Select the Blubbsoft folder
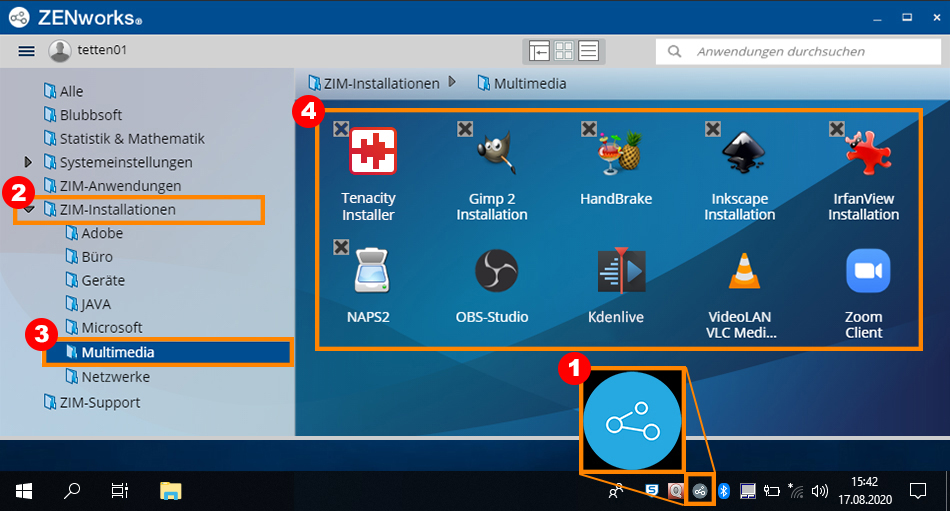 pyautogui.click(x=83, y=115)
